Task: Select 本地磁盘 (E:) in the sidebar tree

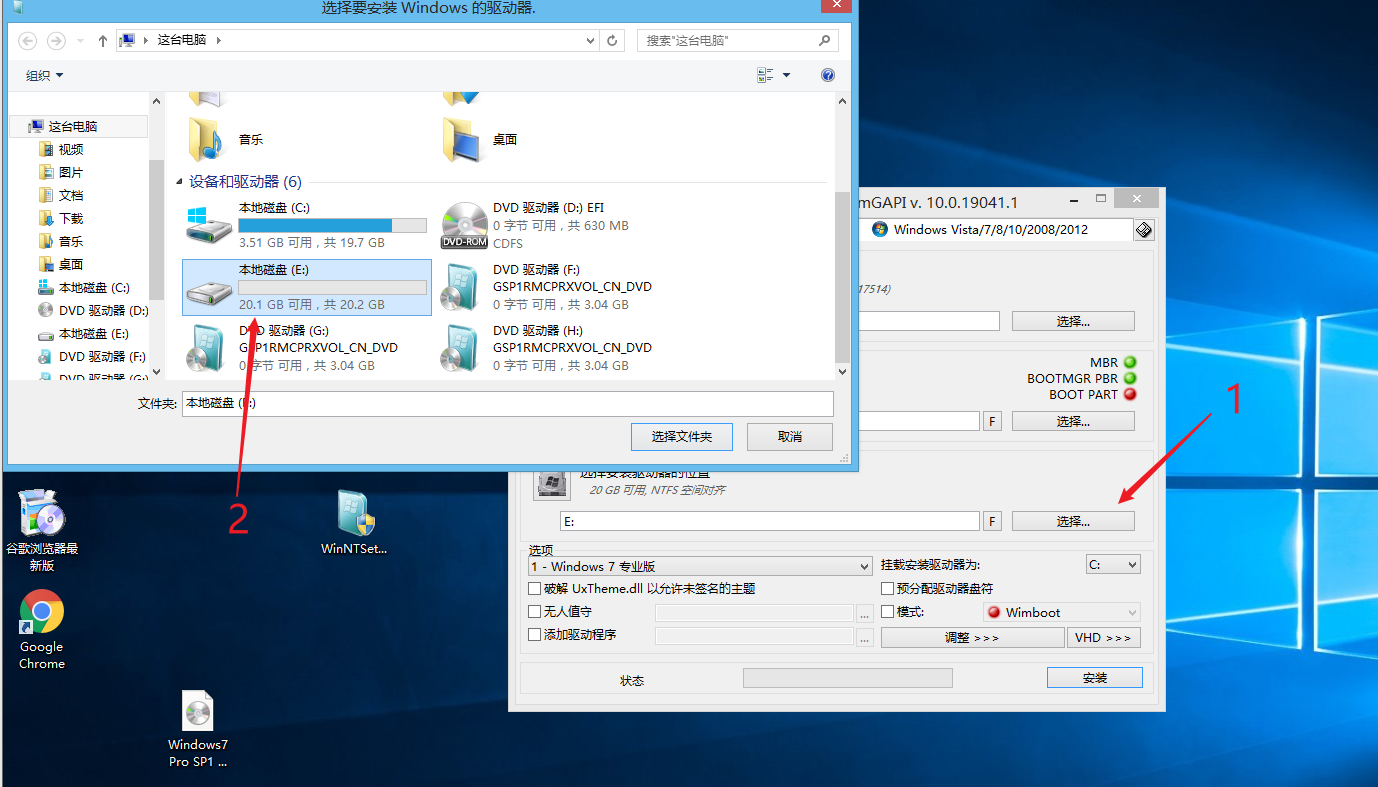Action: (93, 334)
